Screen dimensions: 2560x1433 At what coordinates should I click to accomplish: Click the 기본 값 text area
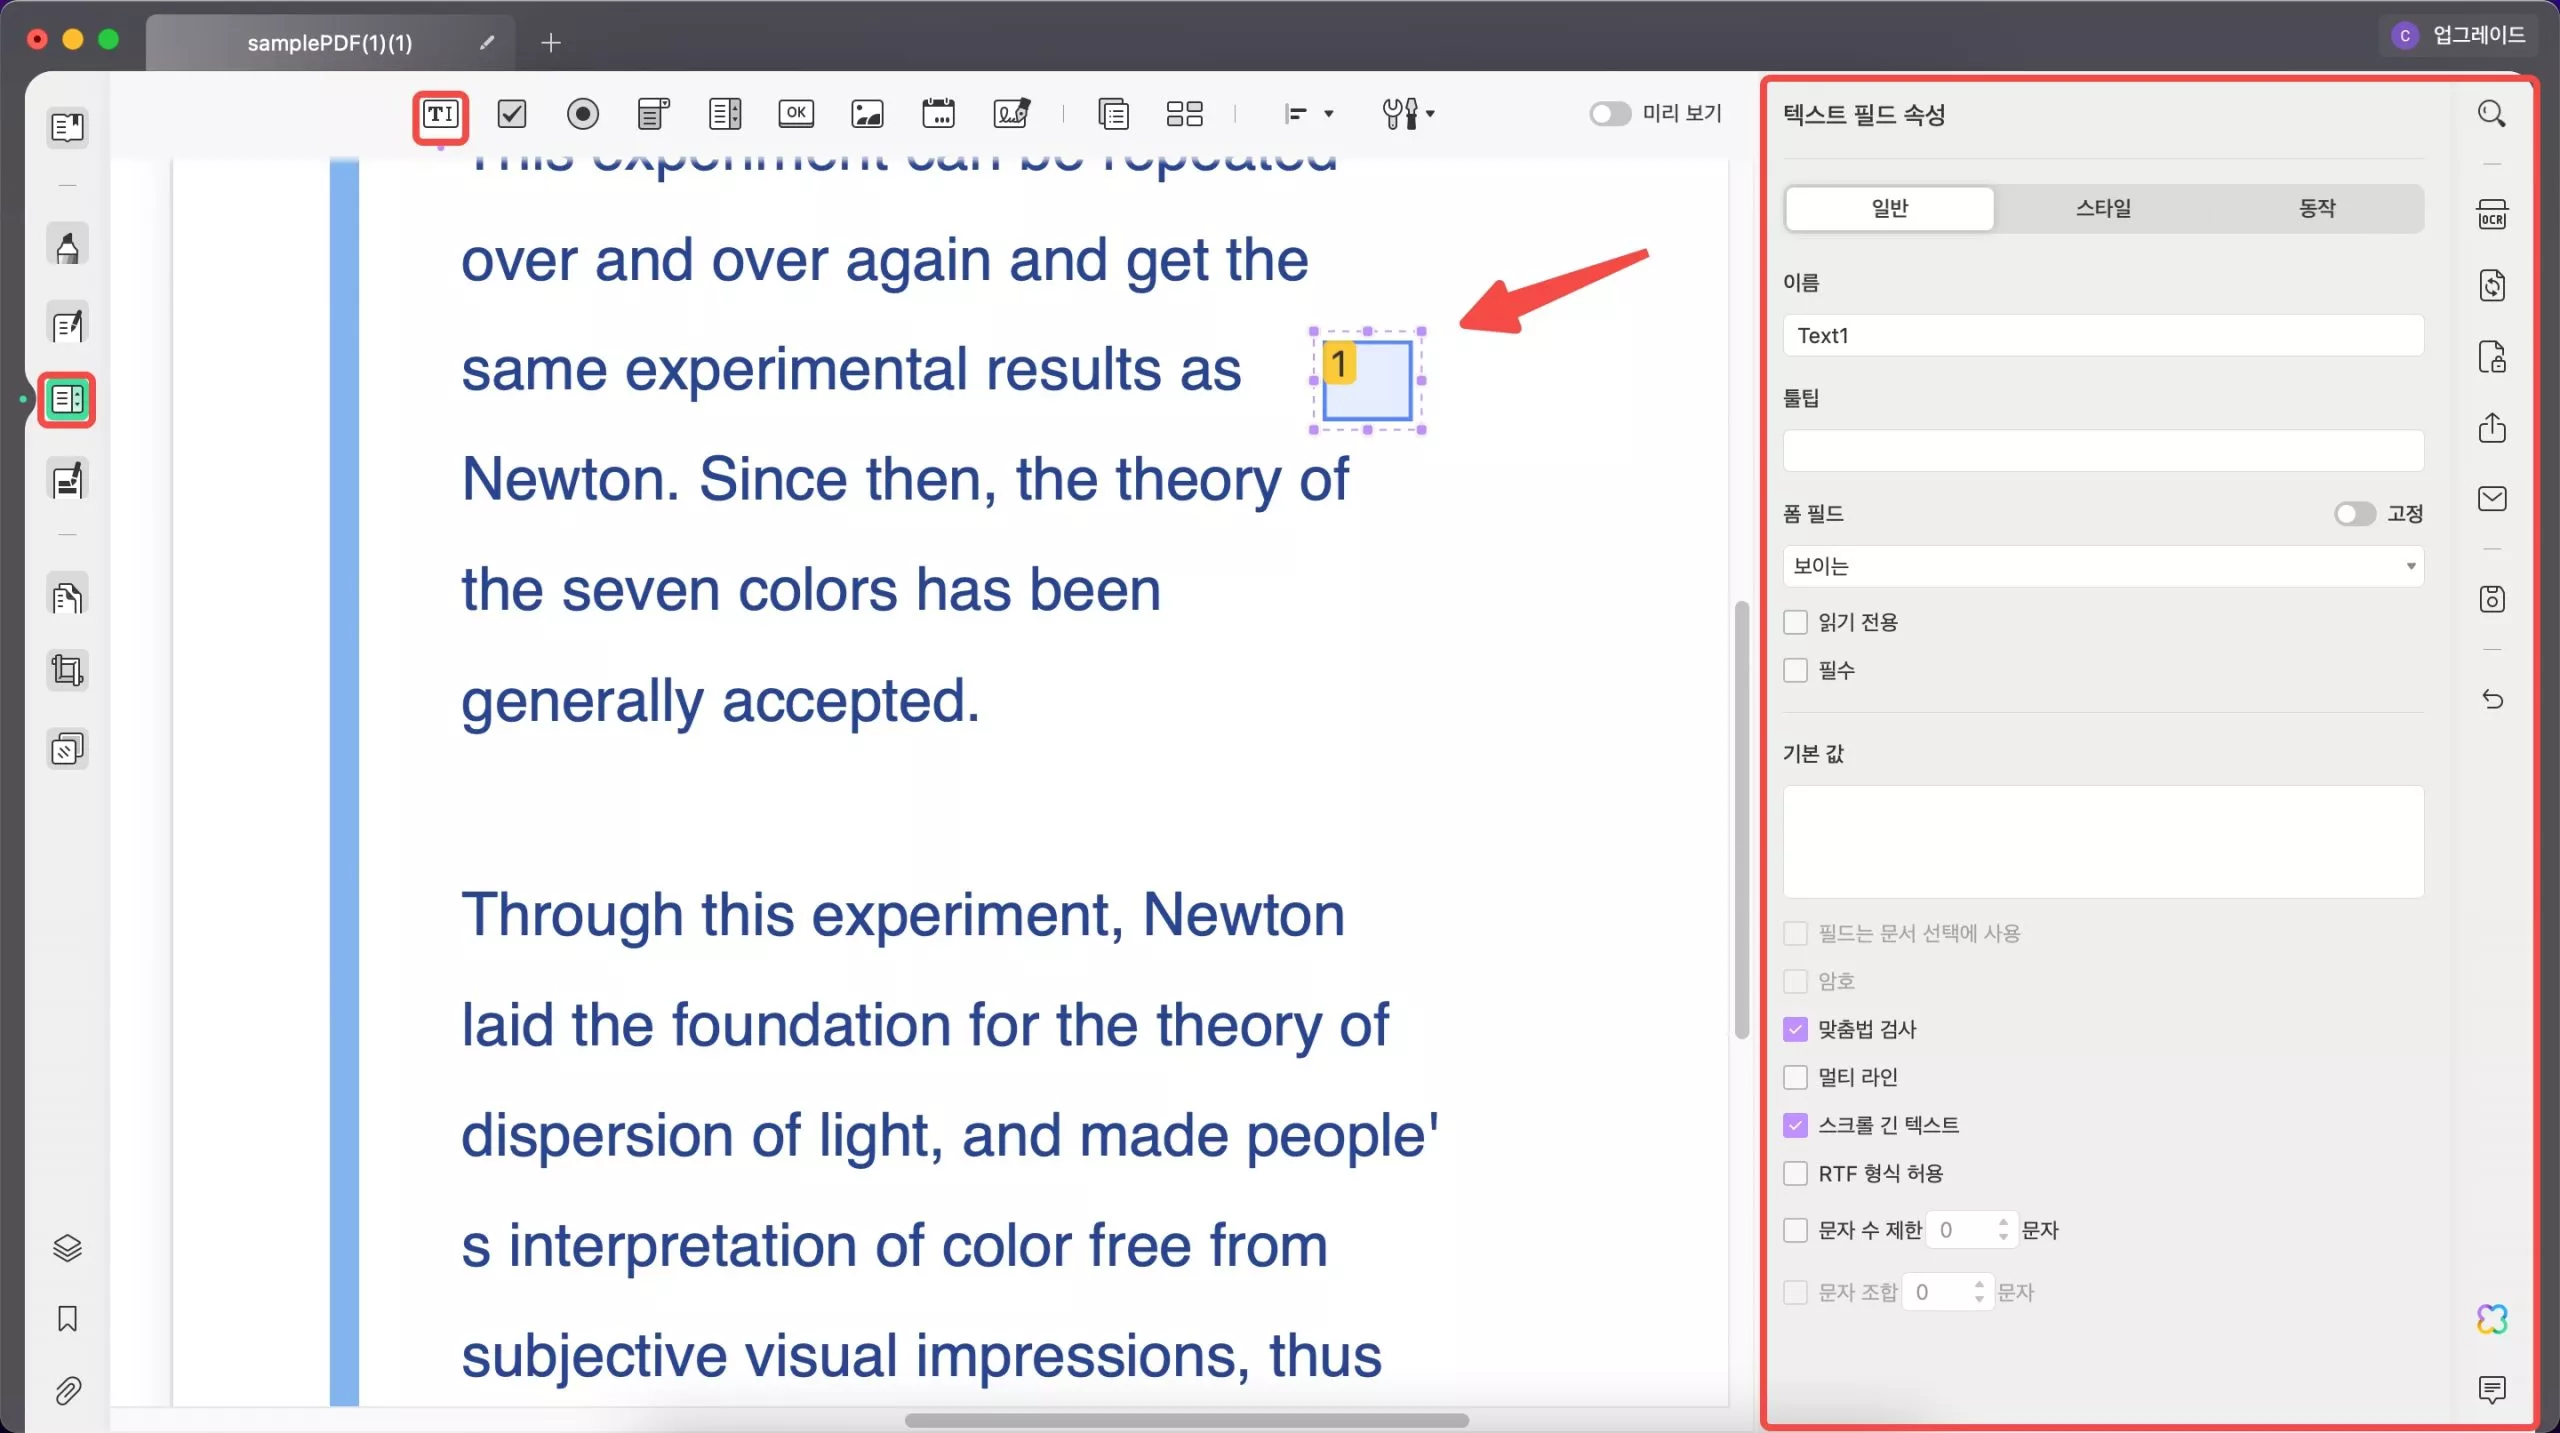click(x=2103, y=842)
